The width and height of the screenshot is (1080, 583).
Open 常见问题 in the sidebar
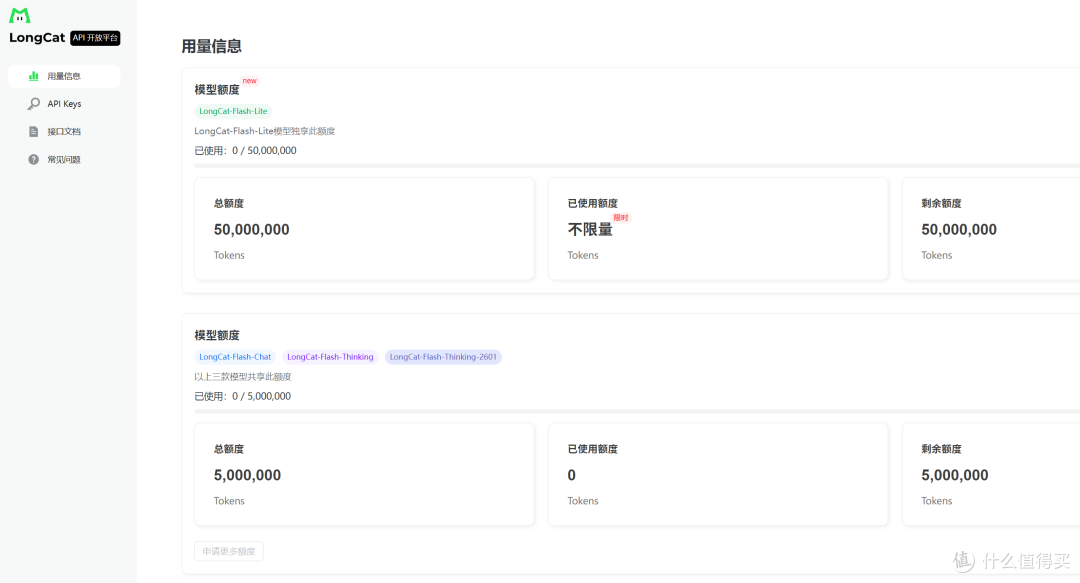click(x=64, y=159)
